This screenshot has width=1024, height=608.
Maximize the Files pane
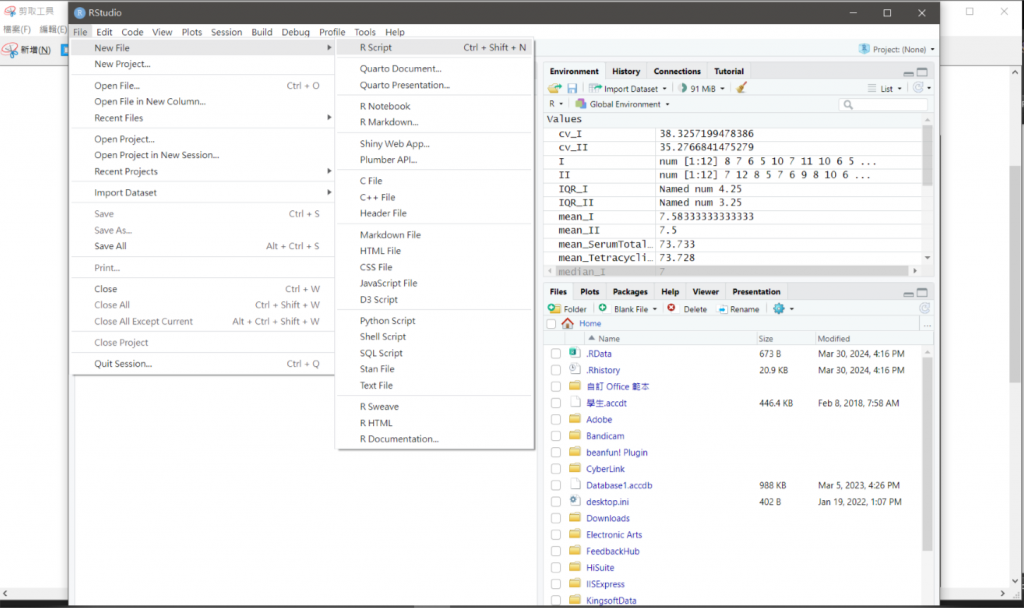pos(922,293)
